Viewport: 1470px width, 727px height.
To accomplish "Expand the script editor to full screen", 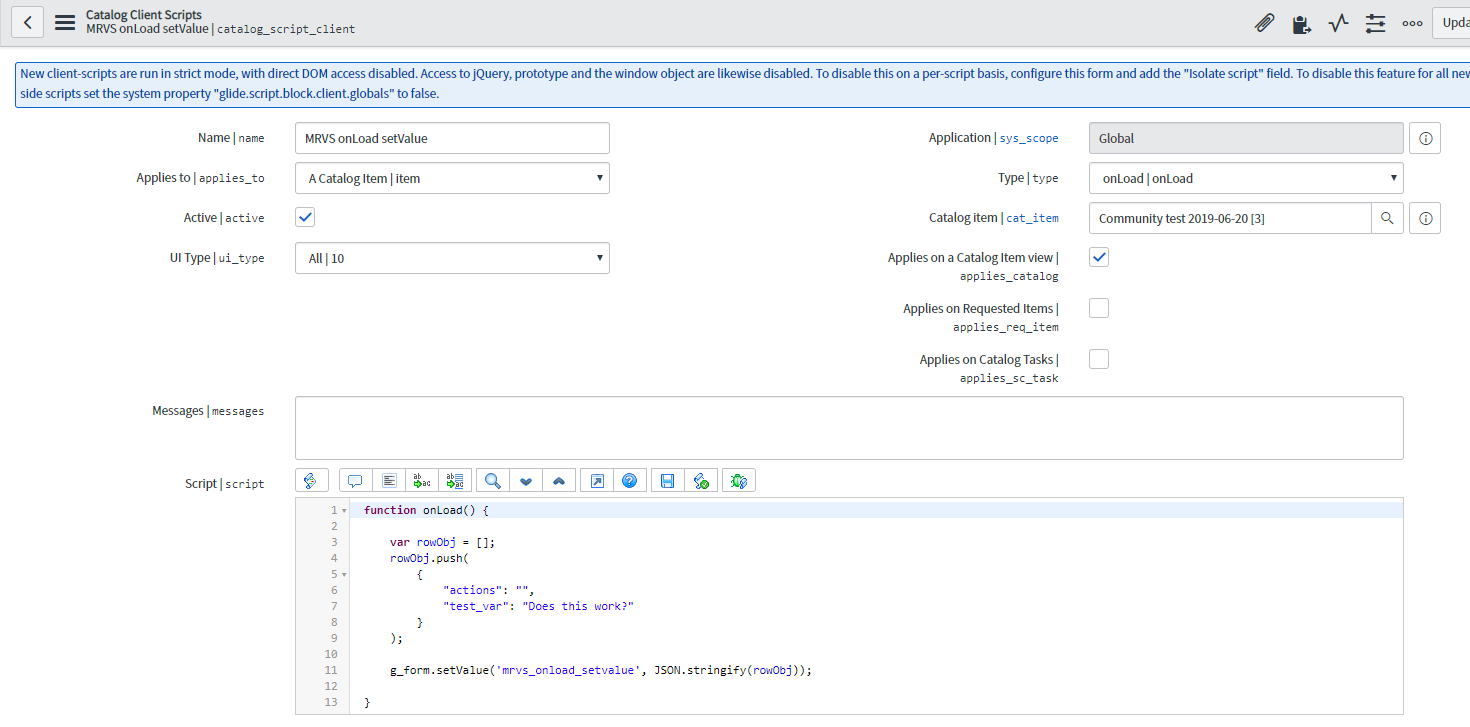I will (x=595, y=480).
